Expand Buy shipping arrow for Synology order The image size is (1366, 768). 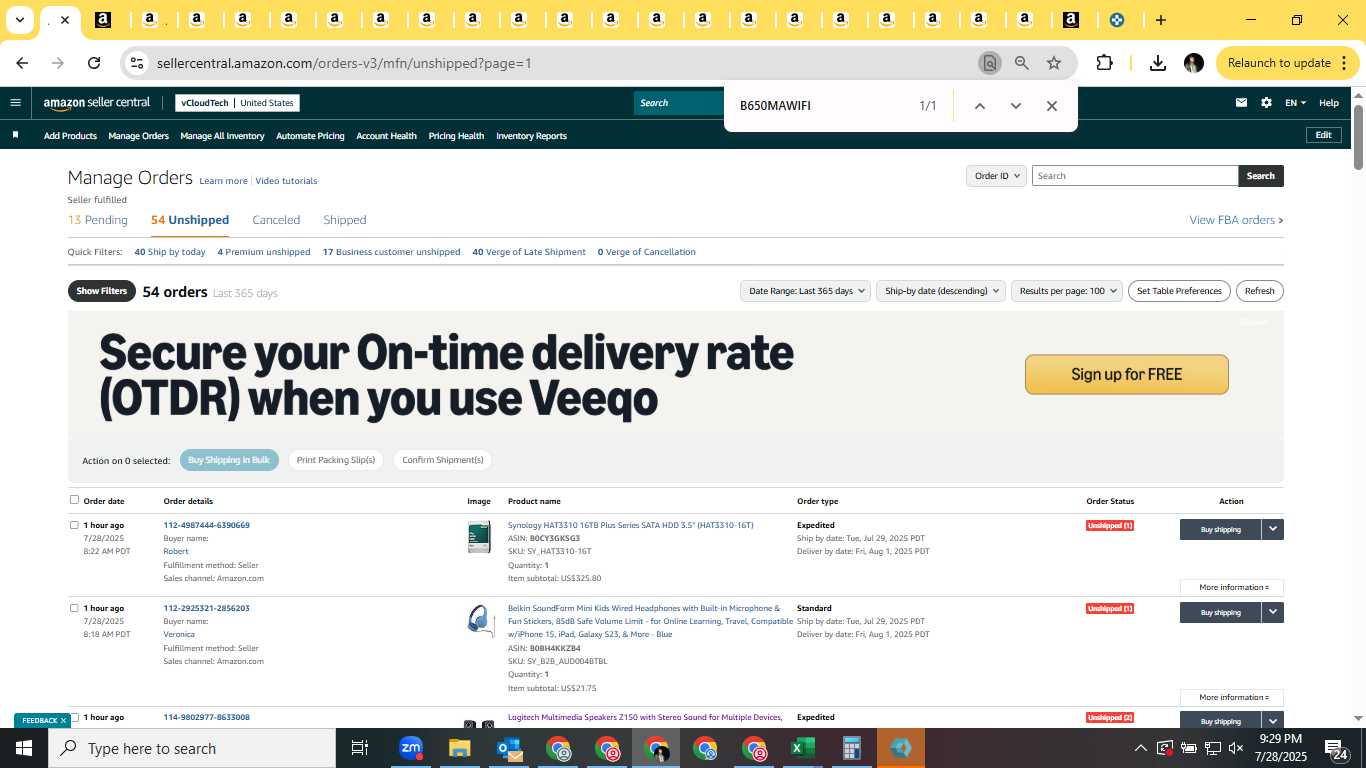click(1272, 529)
